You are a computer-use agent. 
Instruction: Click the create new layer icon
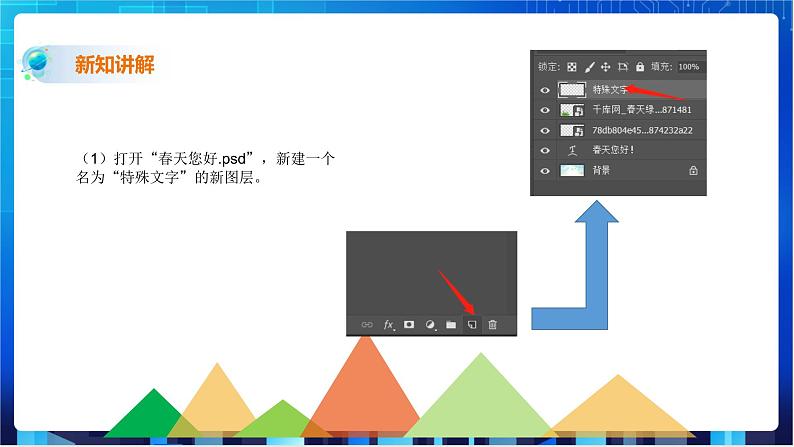472,325
